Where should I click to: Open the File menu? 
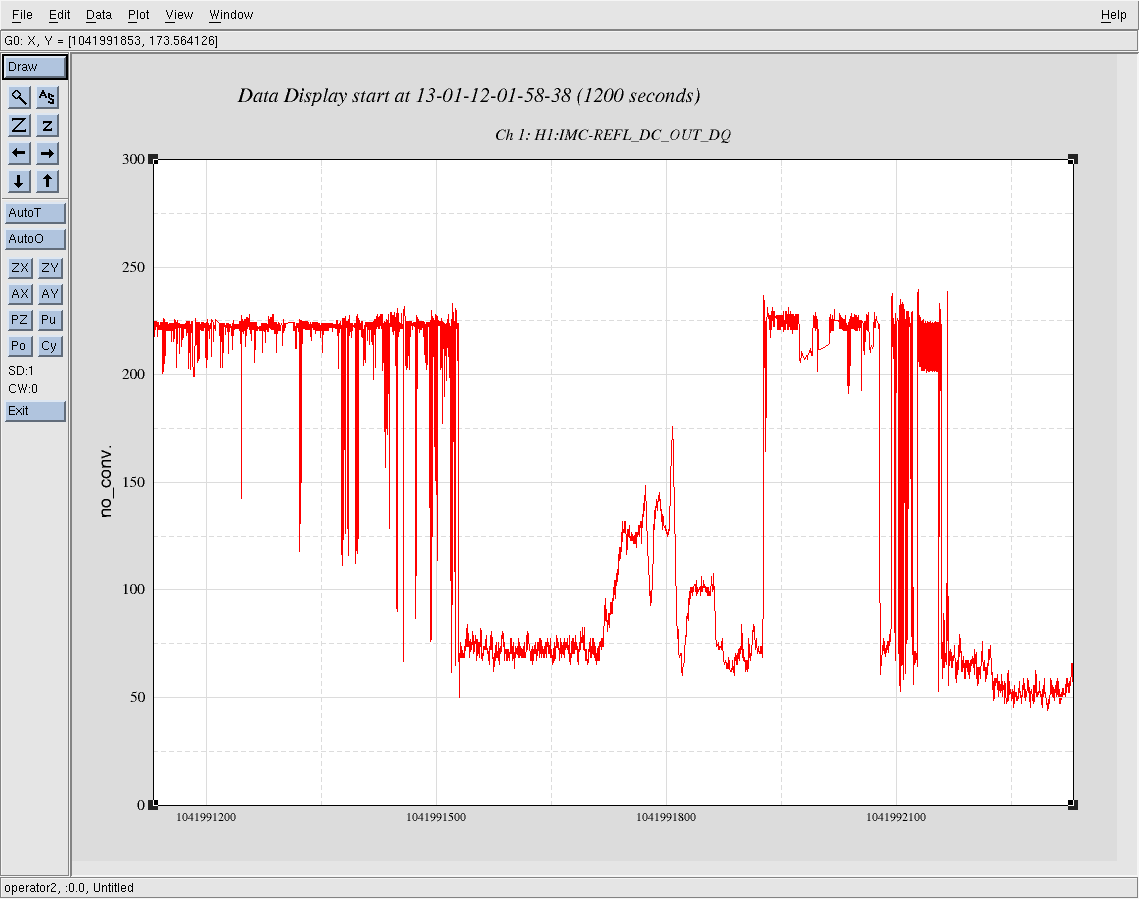(23, 15)
